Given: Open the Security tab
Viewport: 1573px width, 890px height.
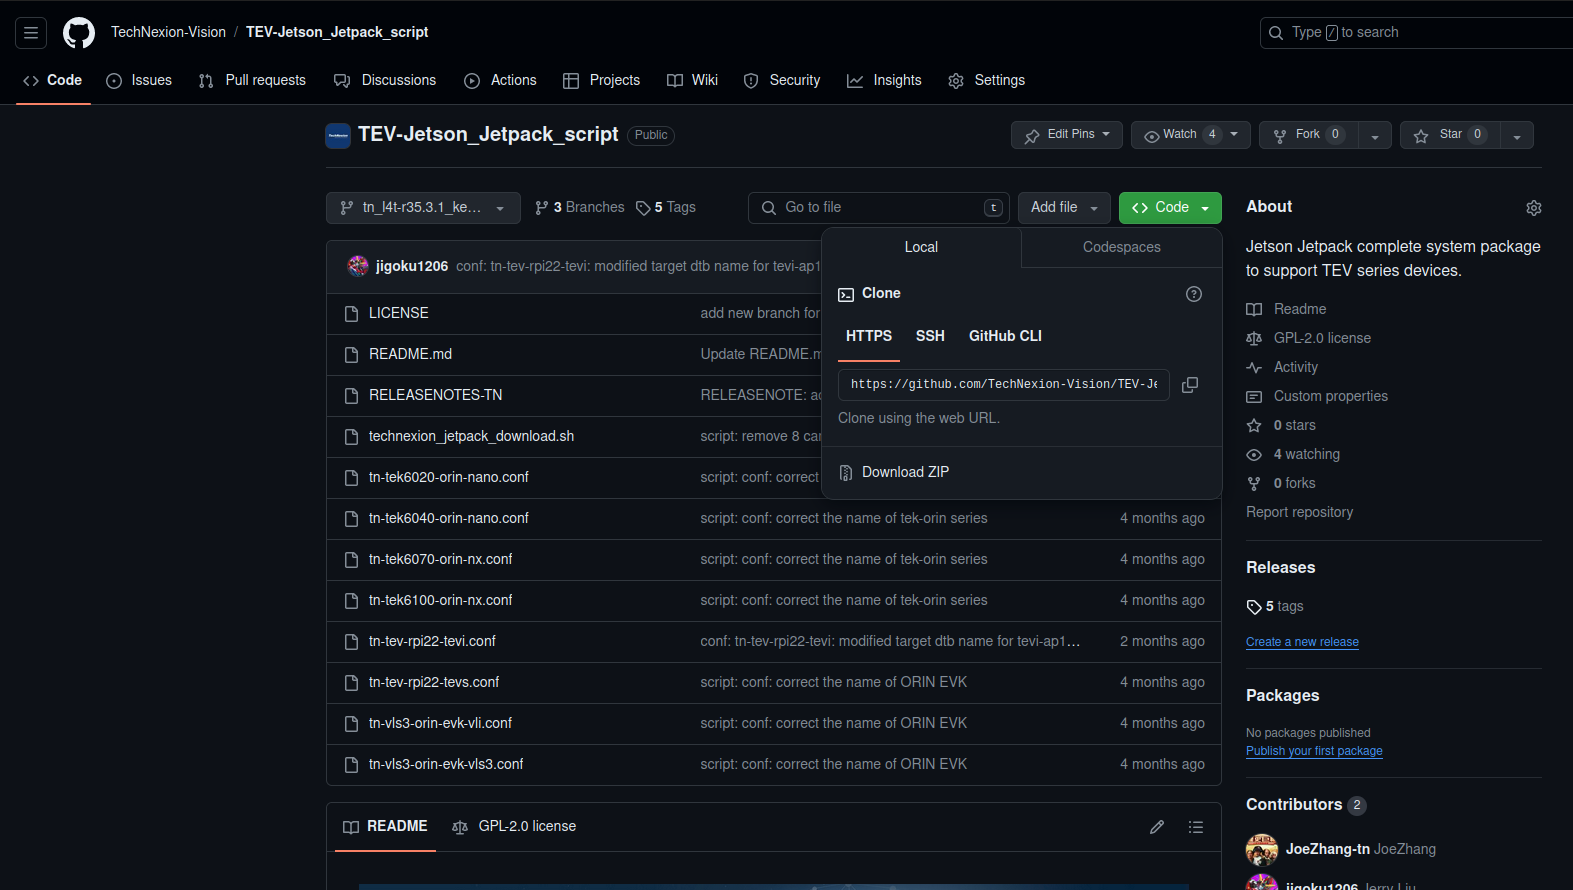Looking at the screenshot, I should [782, 81].
